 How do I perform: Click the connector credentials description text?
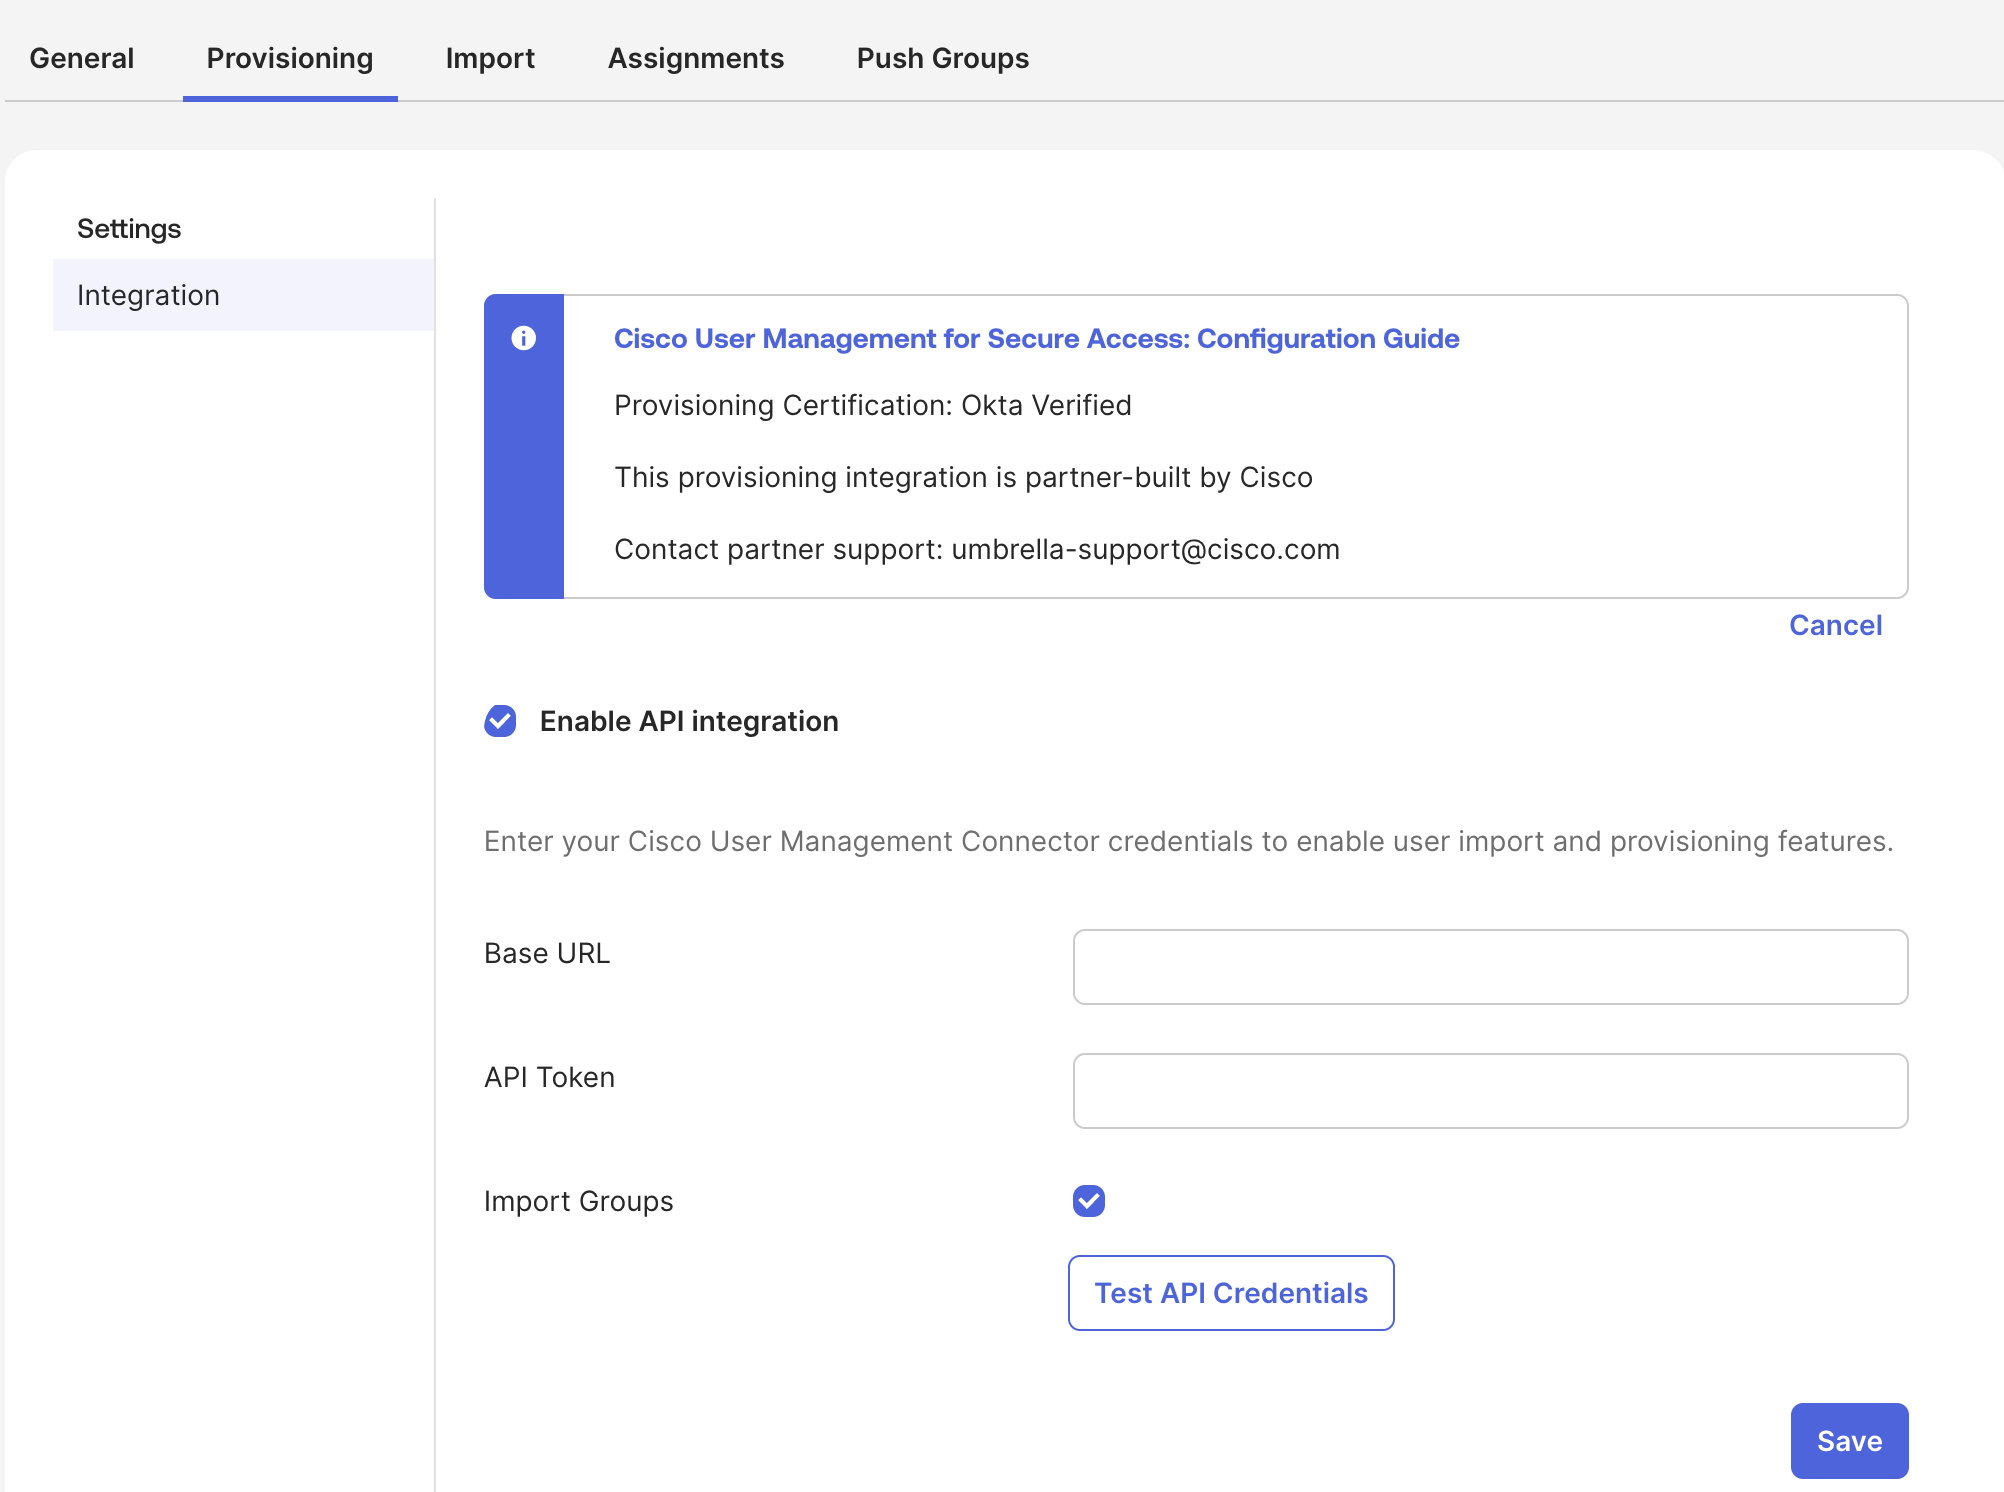[x=1188, y=841]
